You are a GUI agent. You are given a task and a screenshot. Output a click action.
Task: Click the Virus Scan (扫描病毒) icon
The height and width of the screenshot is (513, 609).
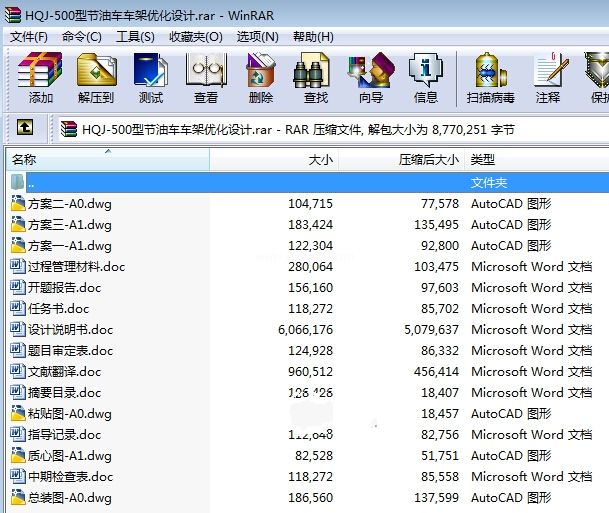[490, 70]
